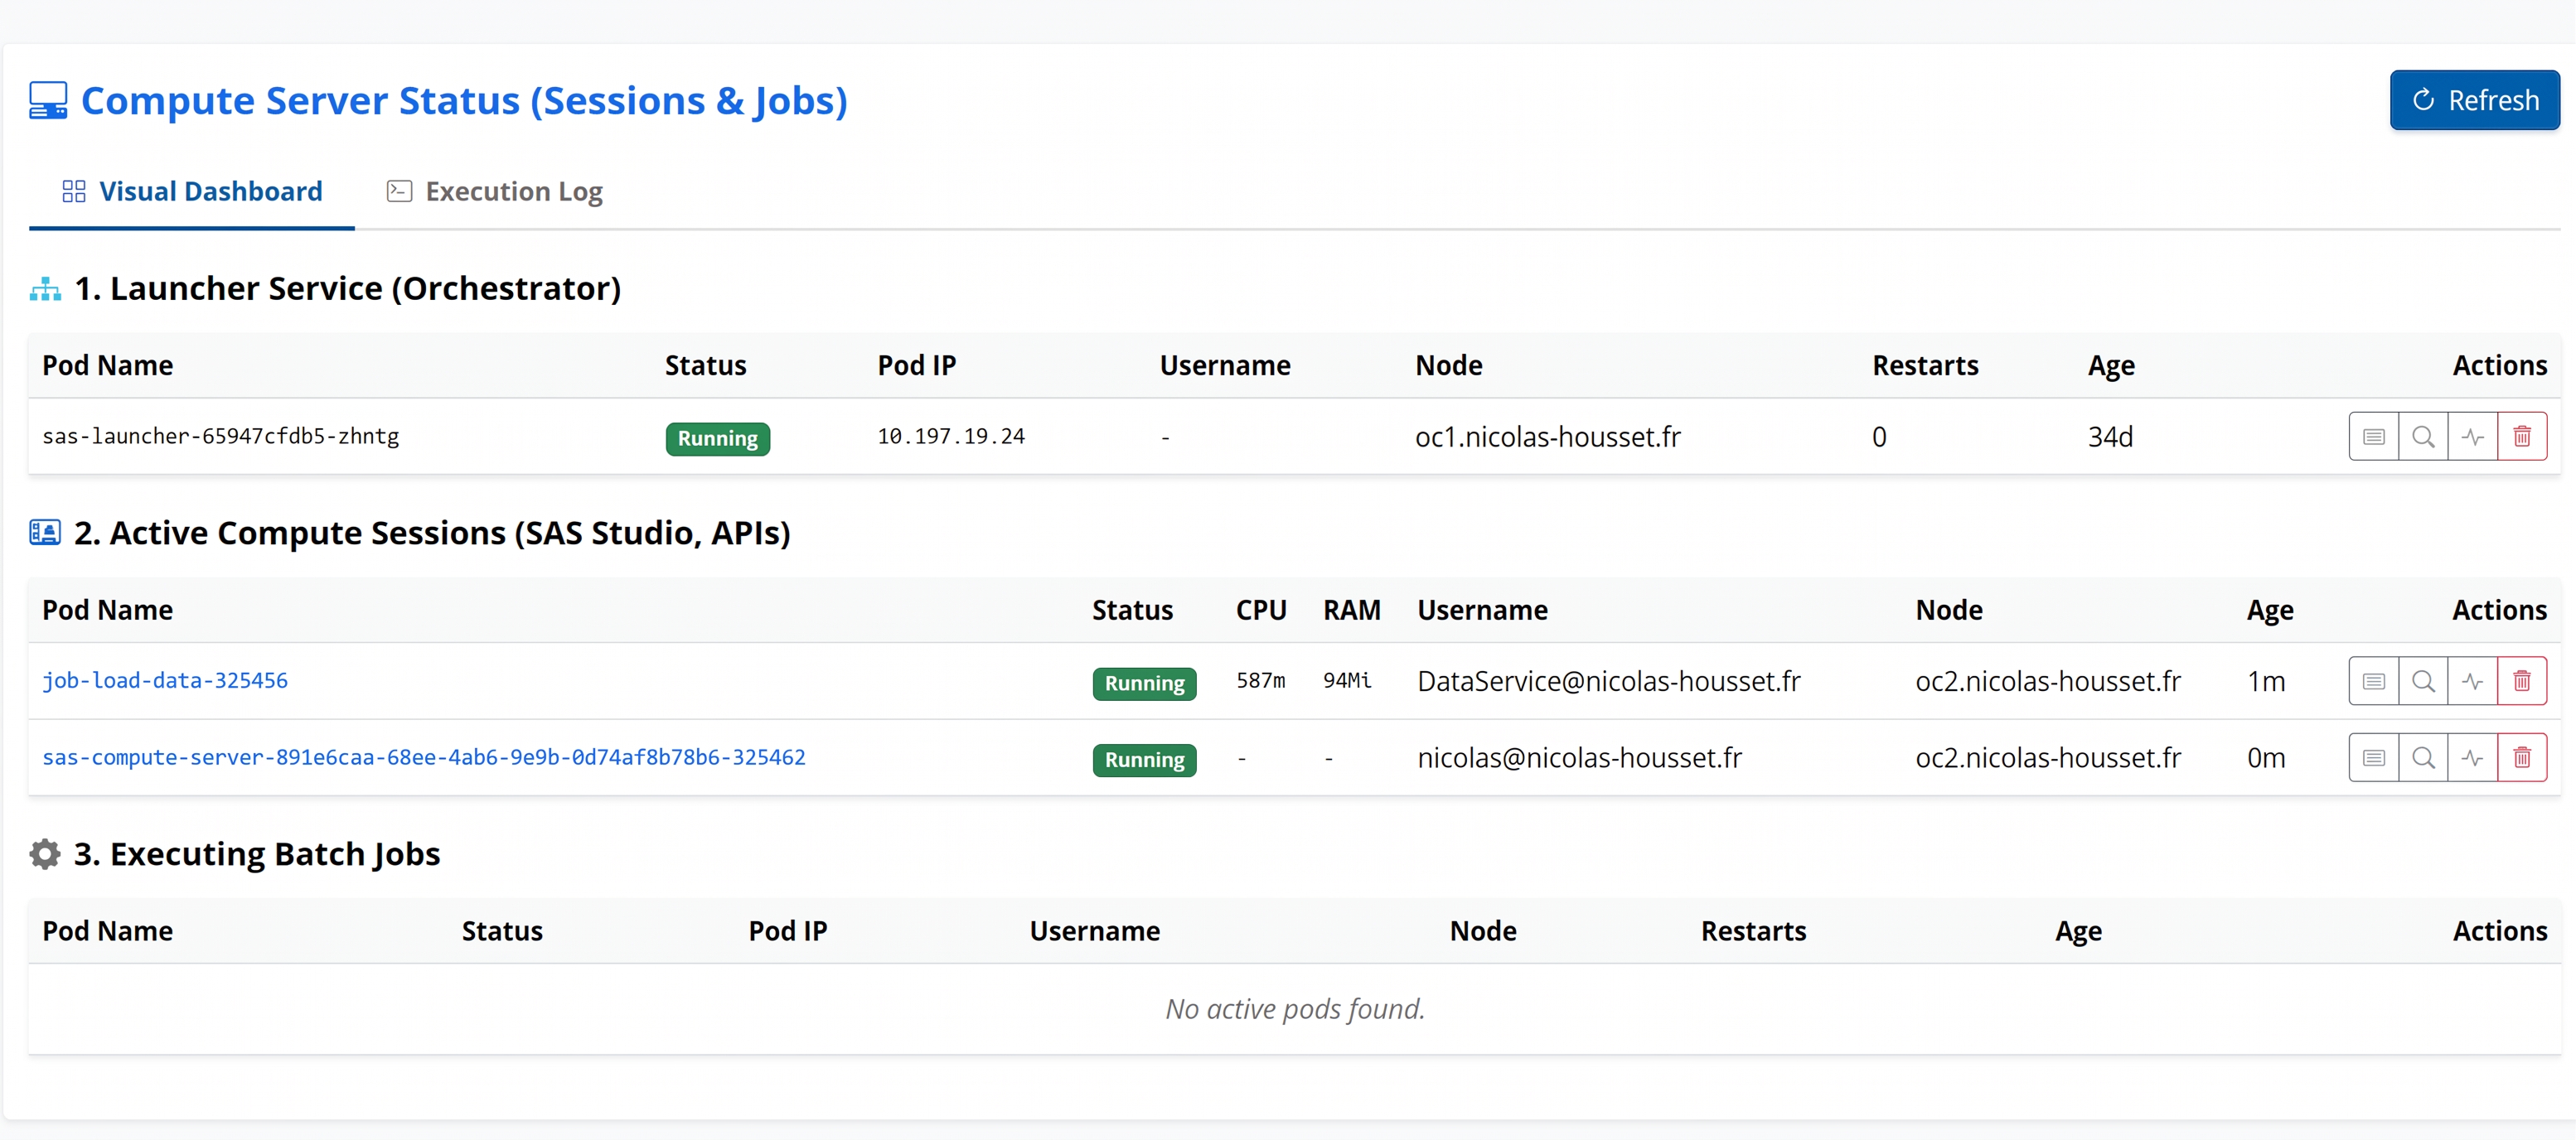Click the Compute Server Status title

tap(464, 101)
